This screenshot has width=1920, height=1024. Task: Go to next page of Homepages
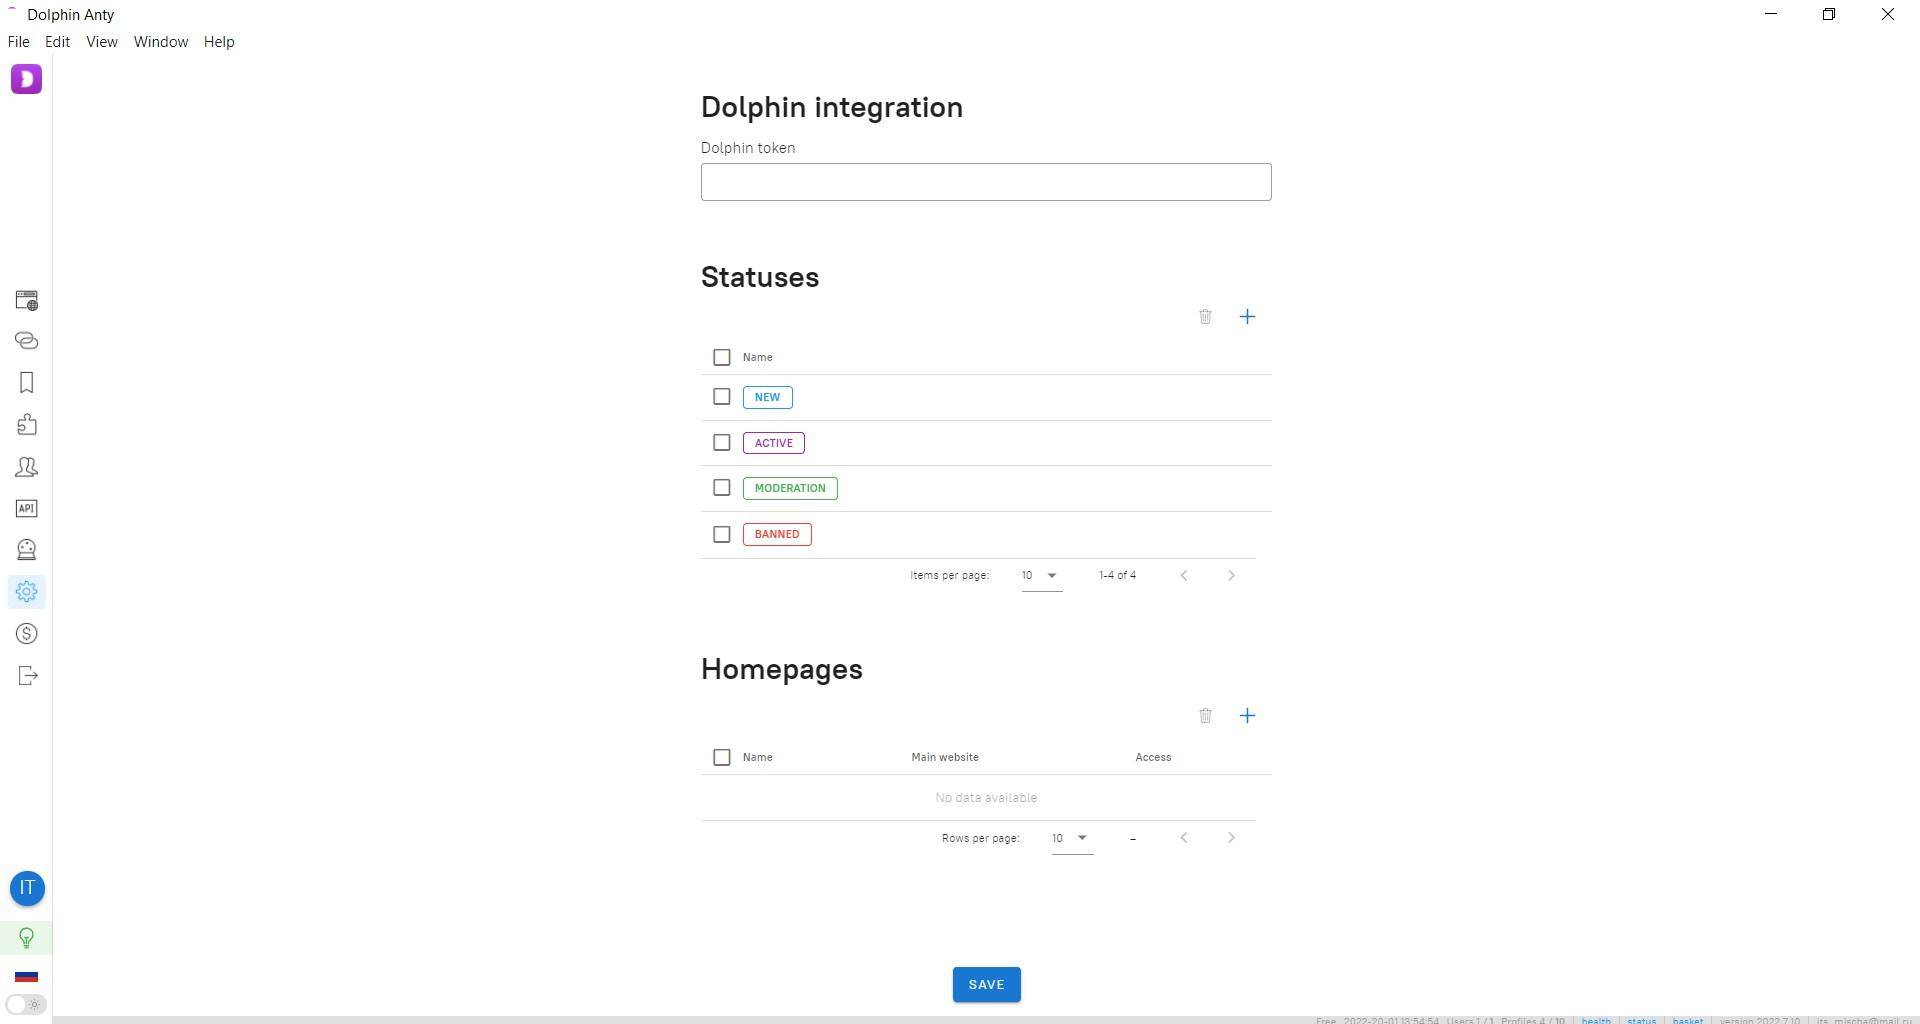click(x=1231, y=838)
